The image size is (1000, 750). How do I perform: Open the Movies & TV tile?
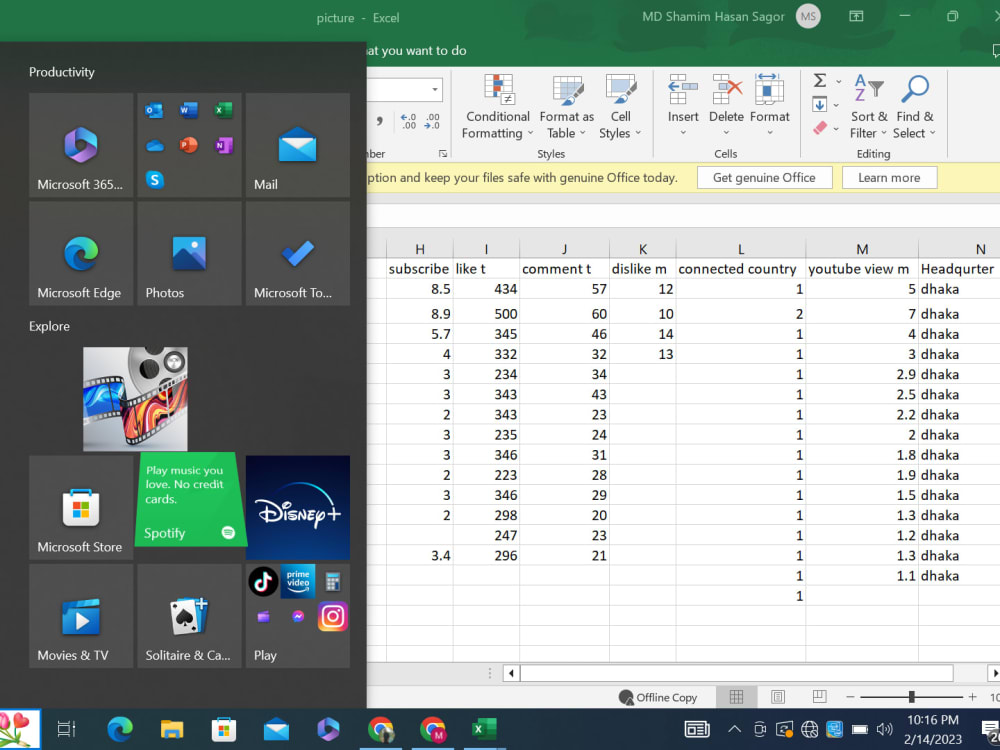pos(81,616)
